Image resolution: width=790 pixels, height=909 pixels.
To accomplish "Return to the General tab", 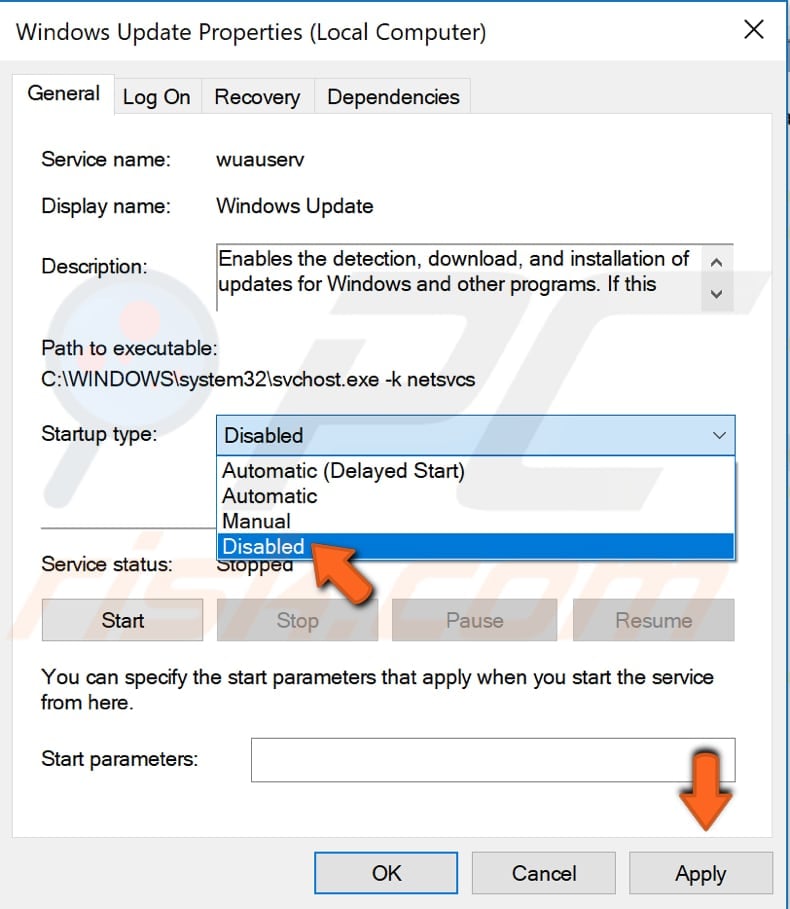I will click(x=63, y=93).
